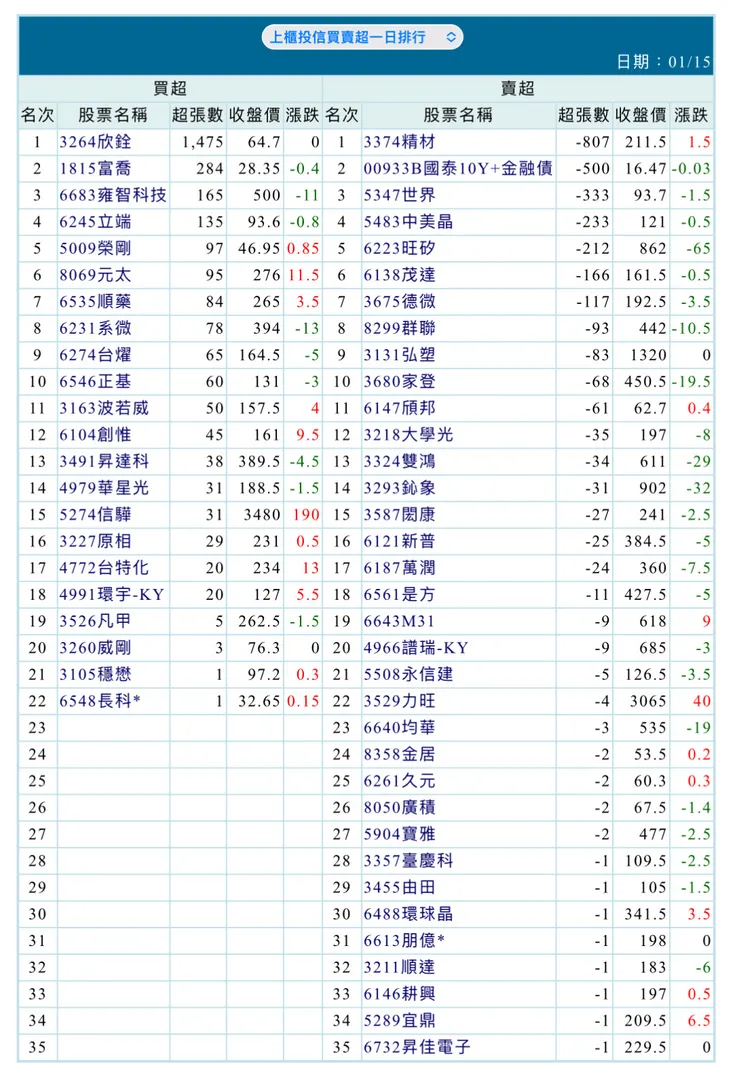Open stock link 6546正基

pyautogui.click(x=95, y=382)
